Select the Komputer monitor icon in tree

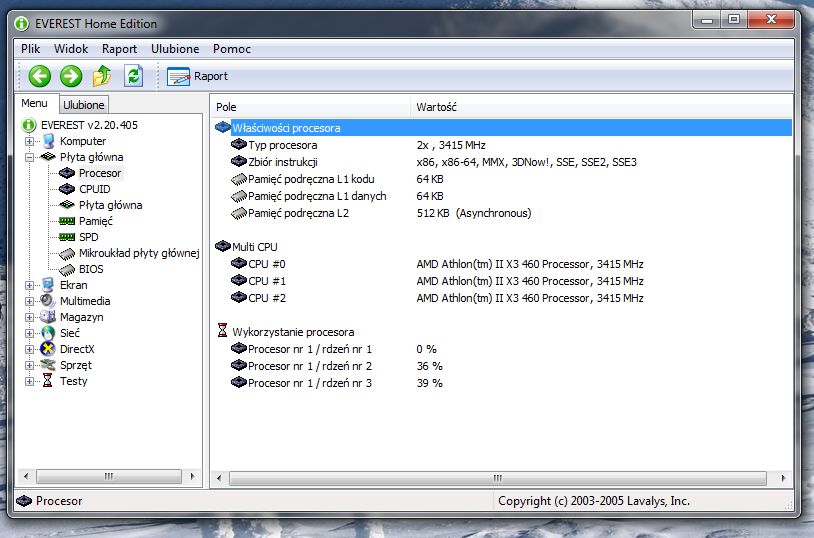point(48,141)
